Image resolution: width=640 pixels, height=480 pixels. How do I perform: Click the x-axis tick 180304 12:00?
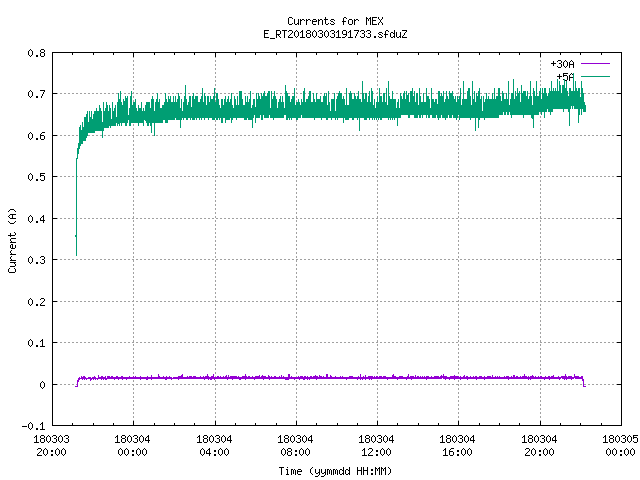(x=376, y=446)
